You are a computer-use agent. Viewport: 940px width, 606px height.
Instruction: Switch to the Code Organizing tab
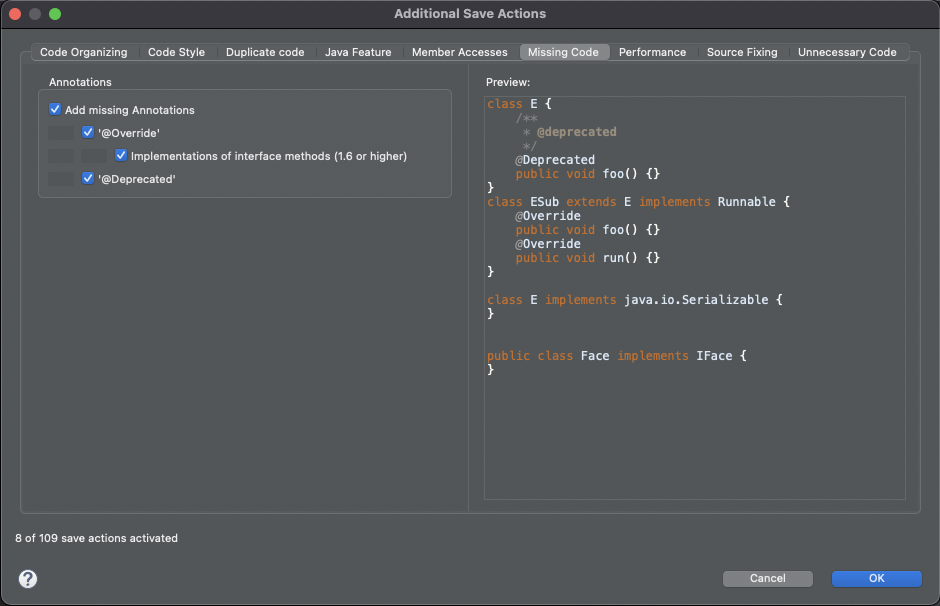[84, 52]
